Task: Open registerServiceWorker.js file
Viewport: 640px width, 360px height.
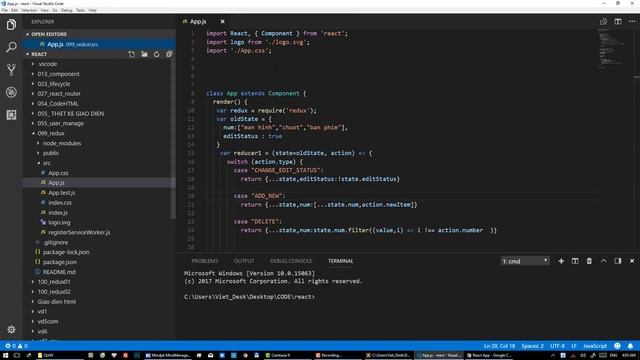Action: (79, 232)
